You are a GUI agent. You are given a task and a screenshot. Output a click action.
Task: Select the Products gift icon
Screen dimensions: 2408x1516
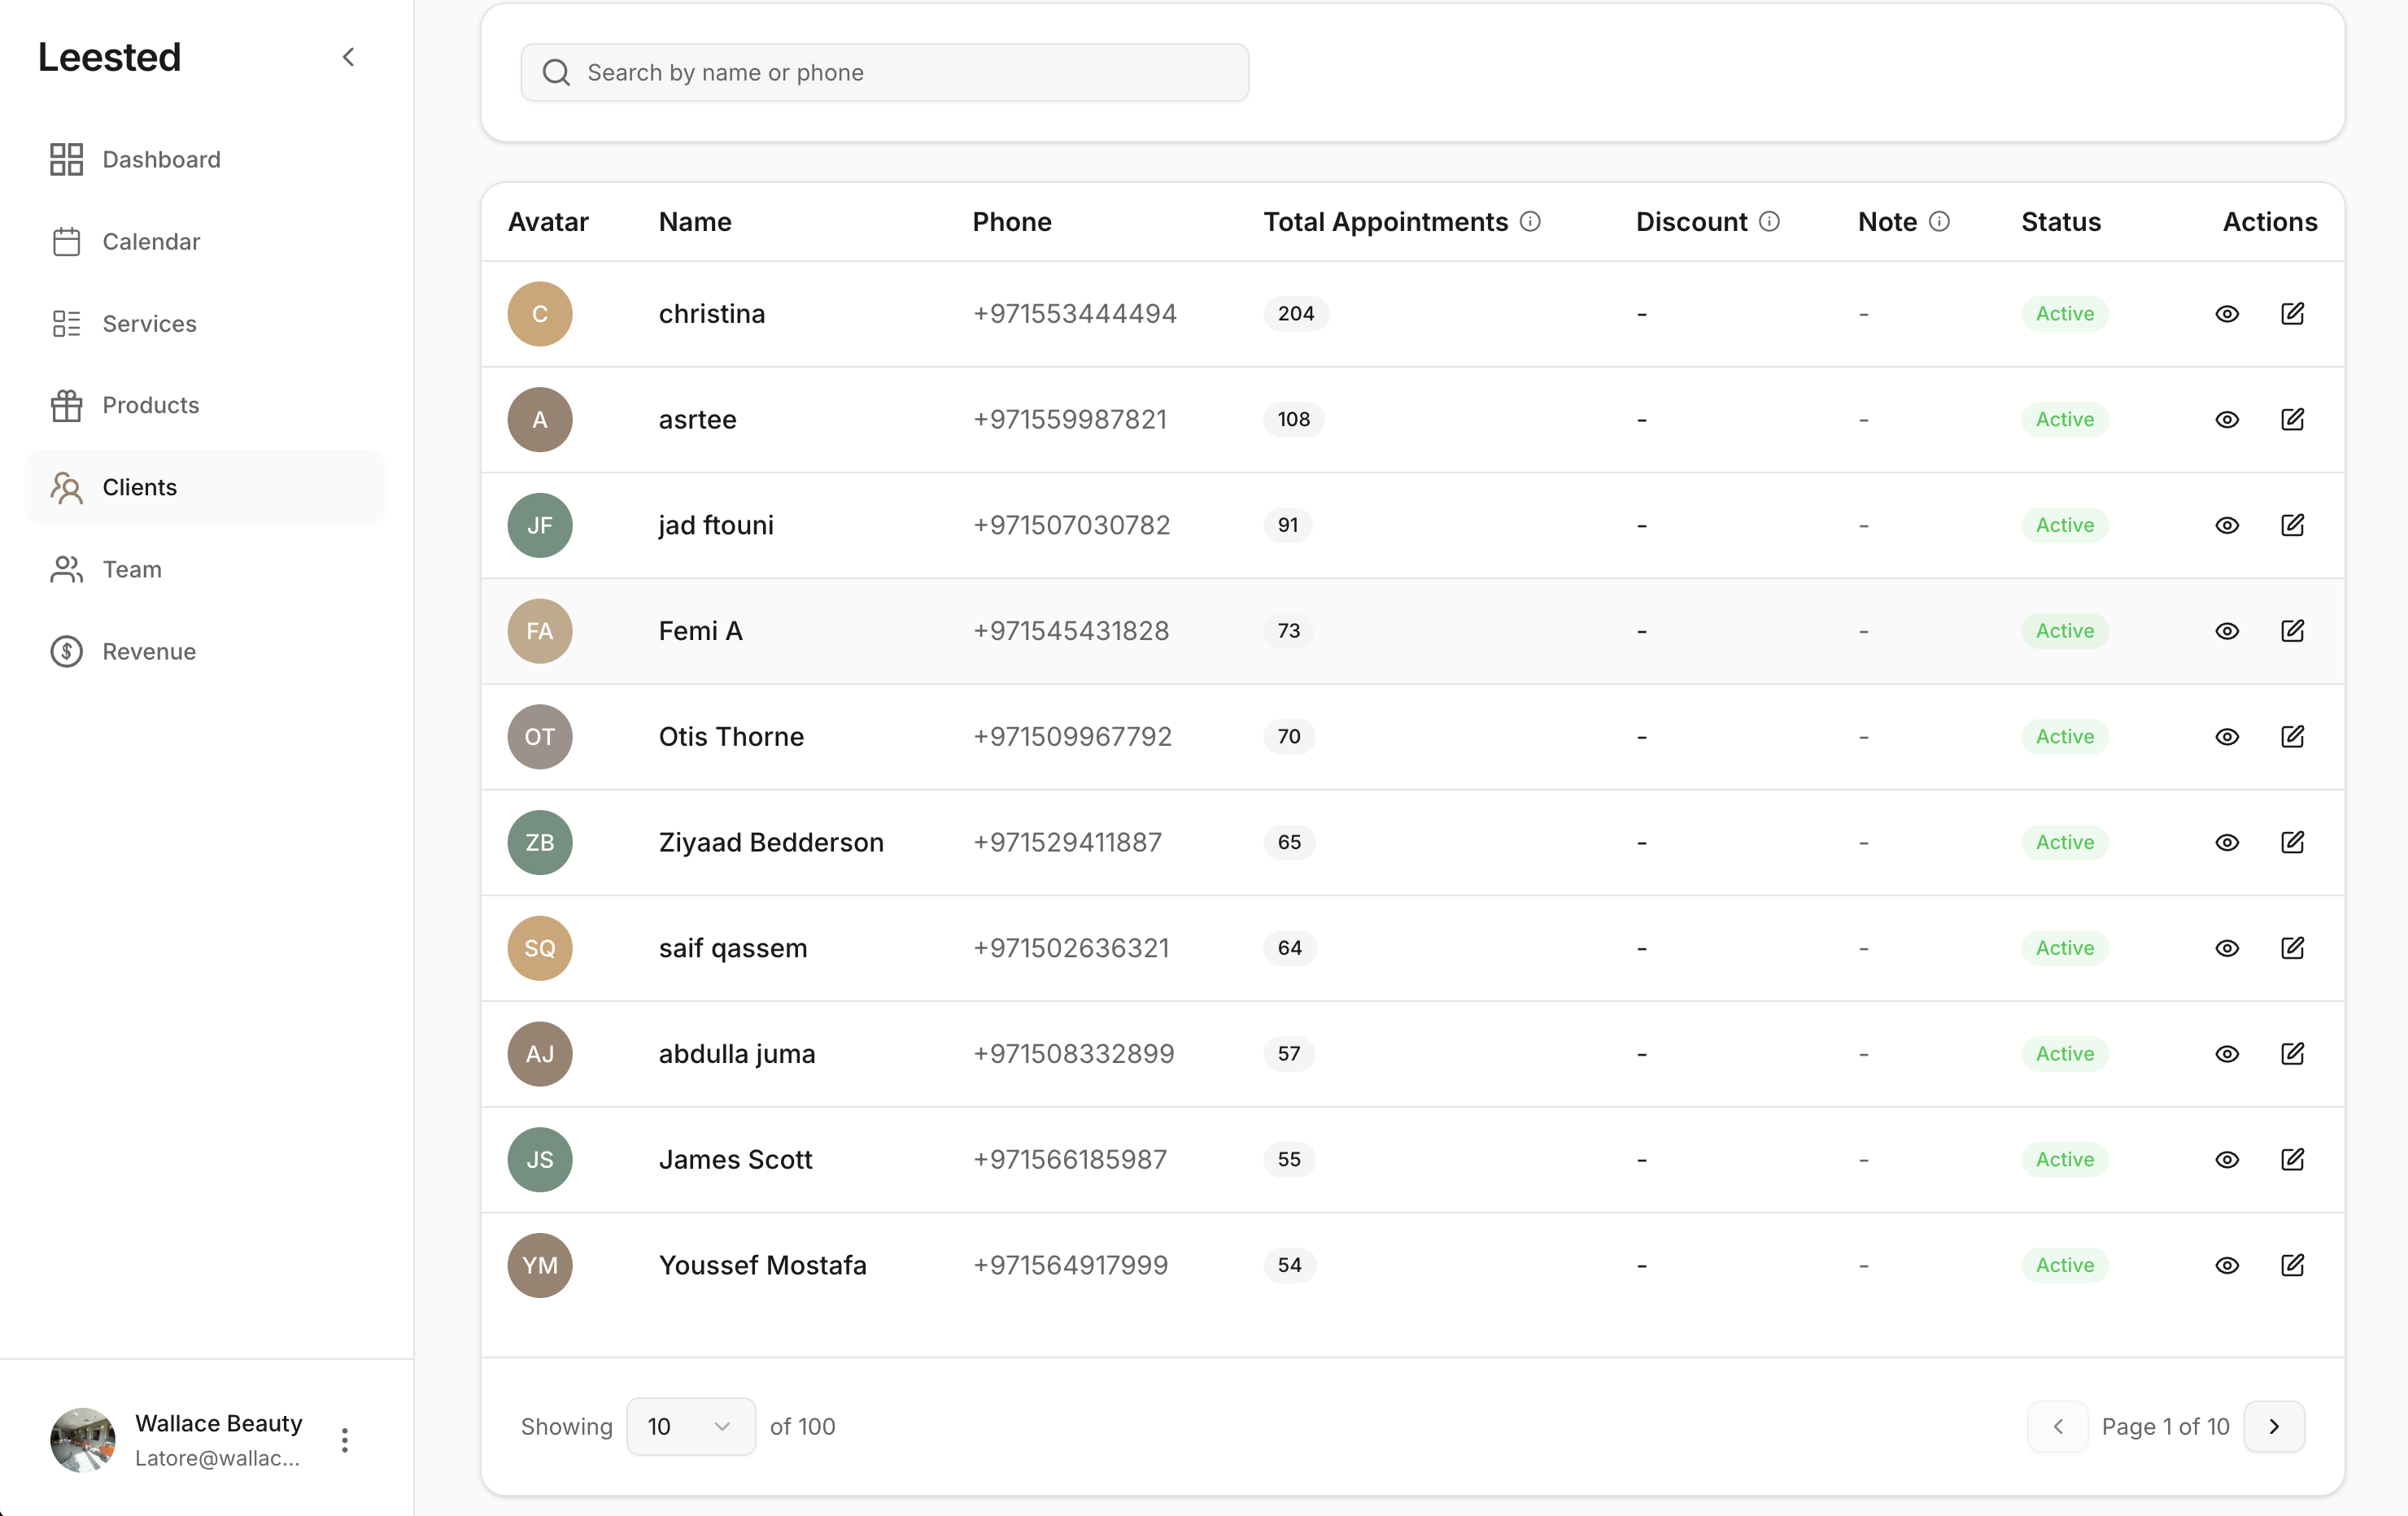pyautogui.click(x=65, y=405)
